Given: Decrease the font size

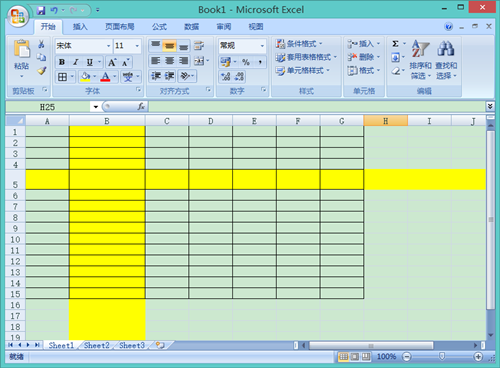Looking at the screenshot, I should click(126, 62).
